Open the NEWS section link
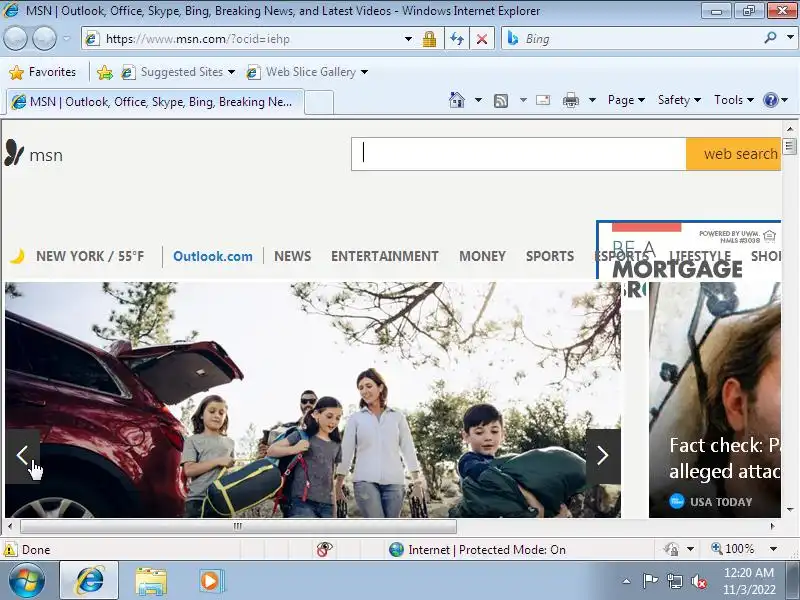Image resolution: width=800 pixels, height=600 pixels. tap(292, 256)
